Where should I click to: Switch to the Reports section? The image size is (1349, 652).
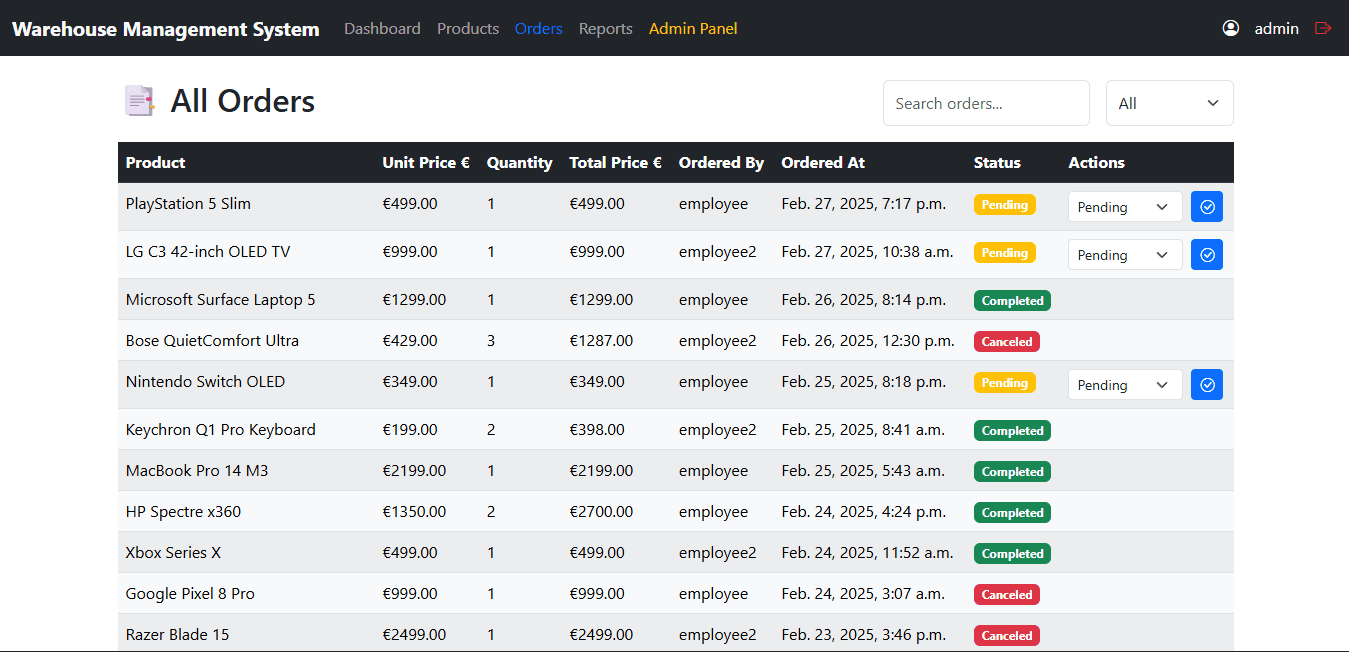click(605, 28)
